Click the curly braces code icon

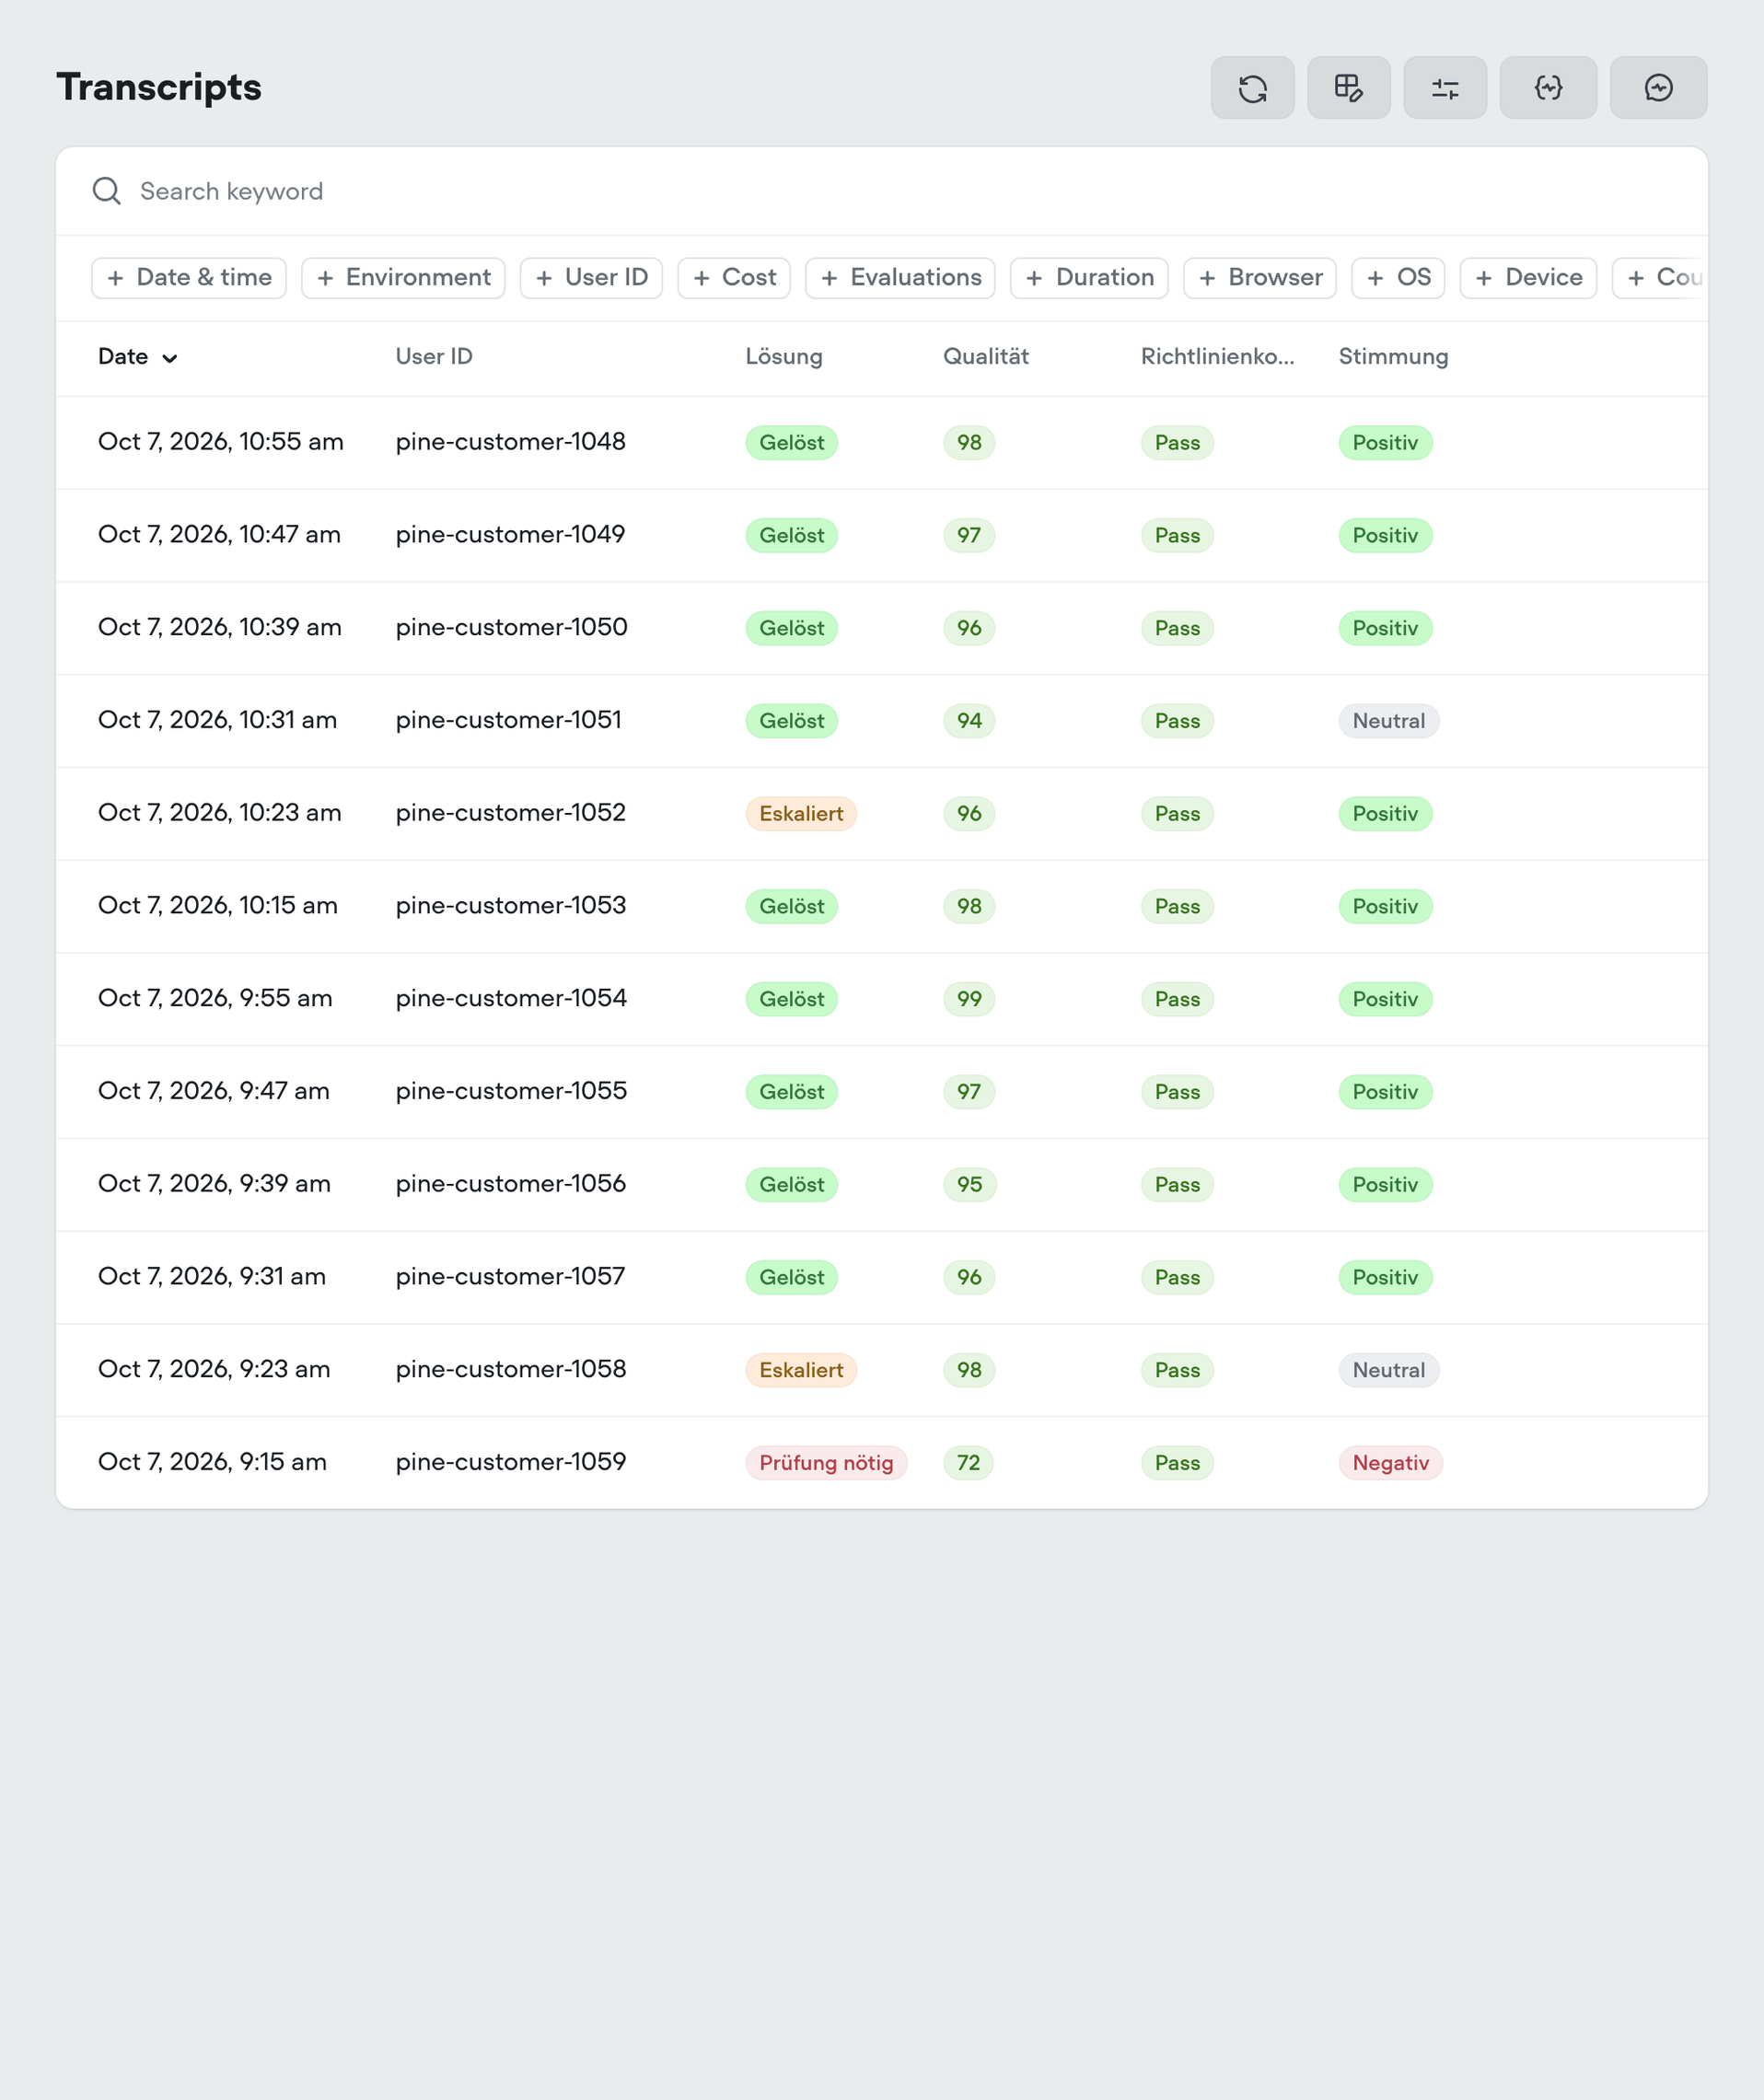tap(1548, 88)
